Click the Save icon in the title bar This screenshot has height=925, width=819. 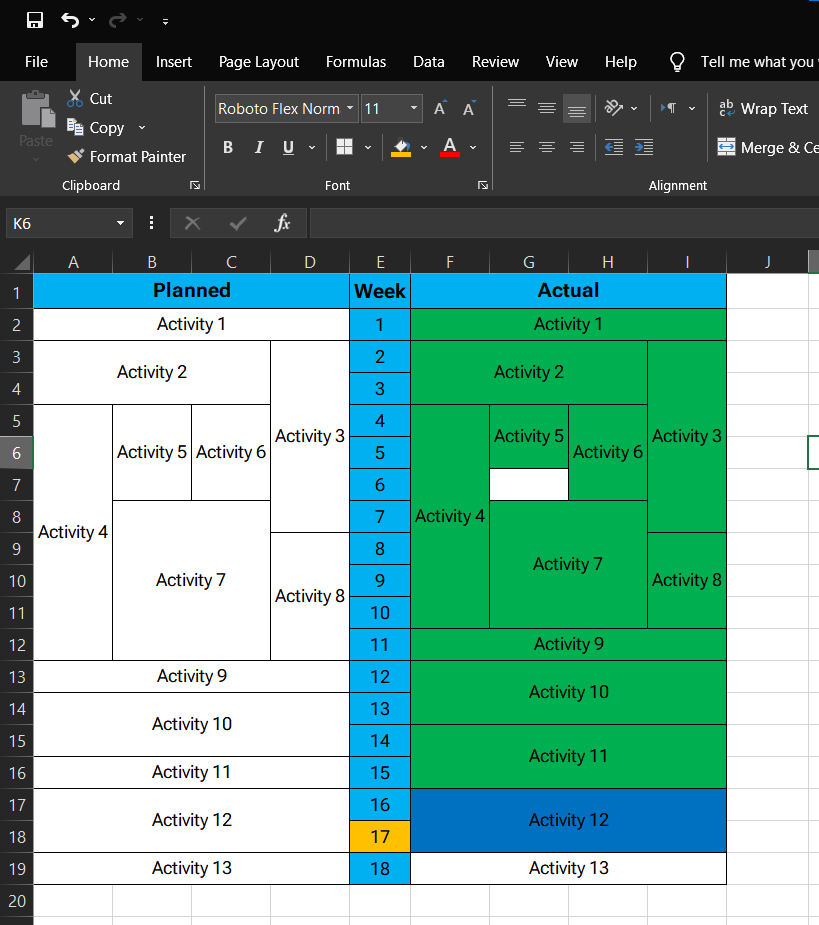click(x=35, y=20)
